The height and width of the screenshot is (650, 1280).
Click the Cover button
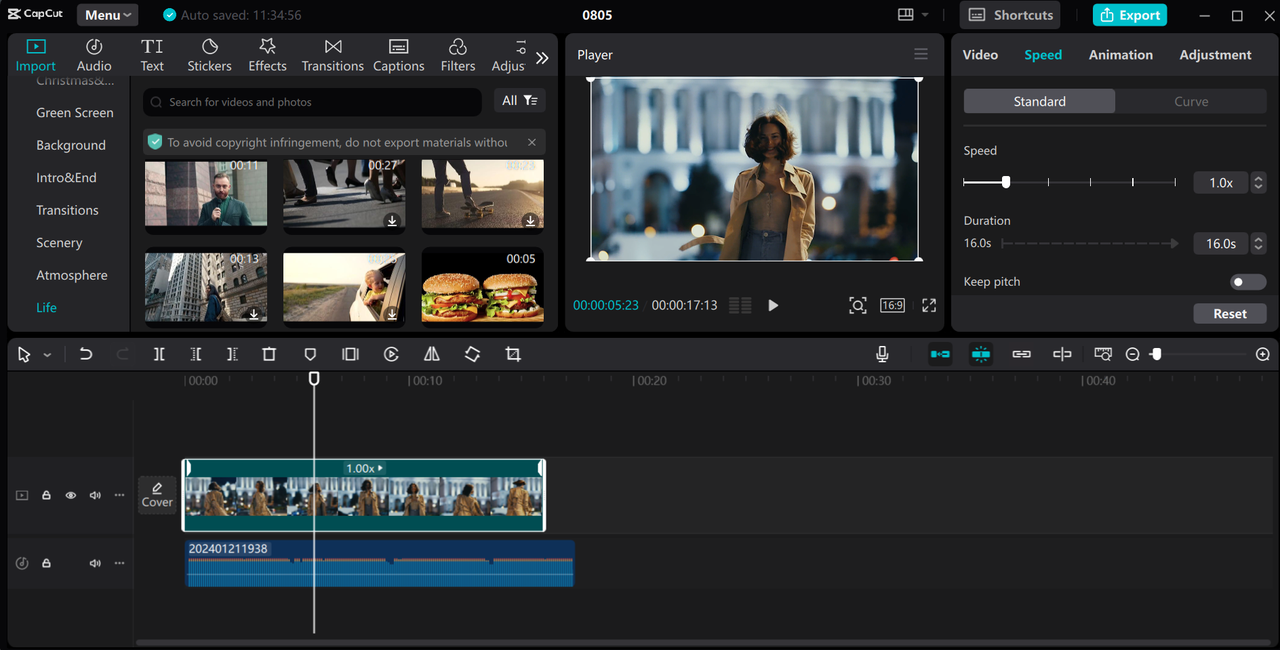(x=157, y=495)
